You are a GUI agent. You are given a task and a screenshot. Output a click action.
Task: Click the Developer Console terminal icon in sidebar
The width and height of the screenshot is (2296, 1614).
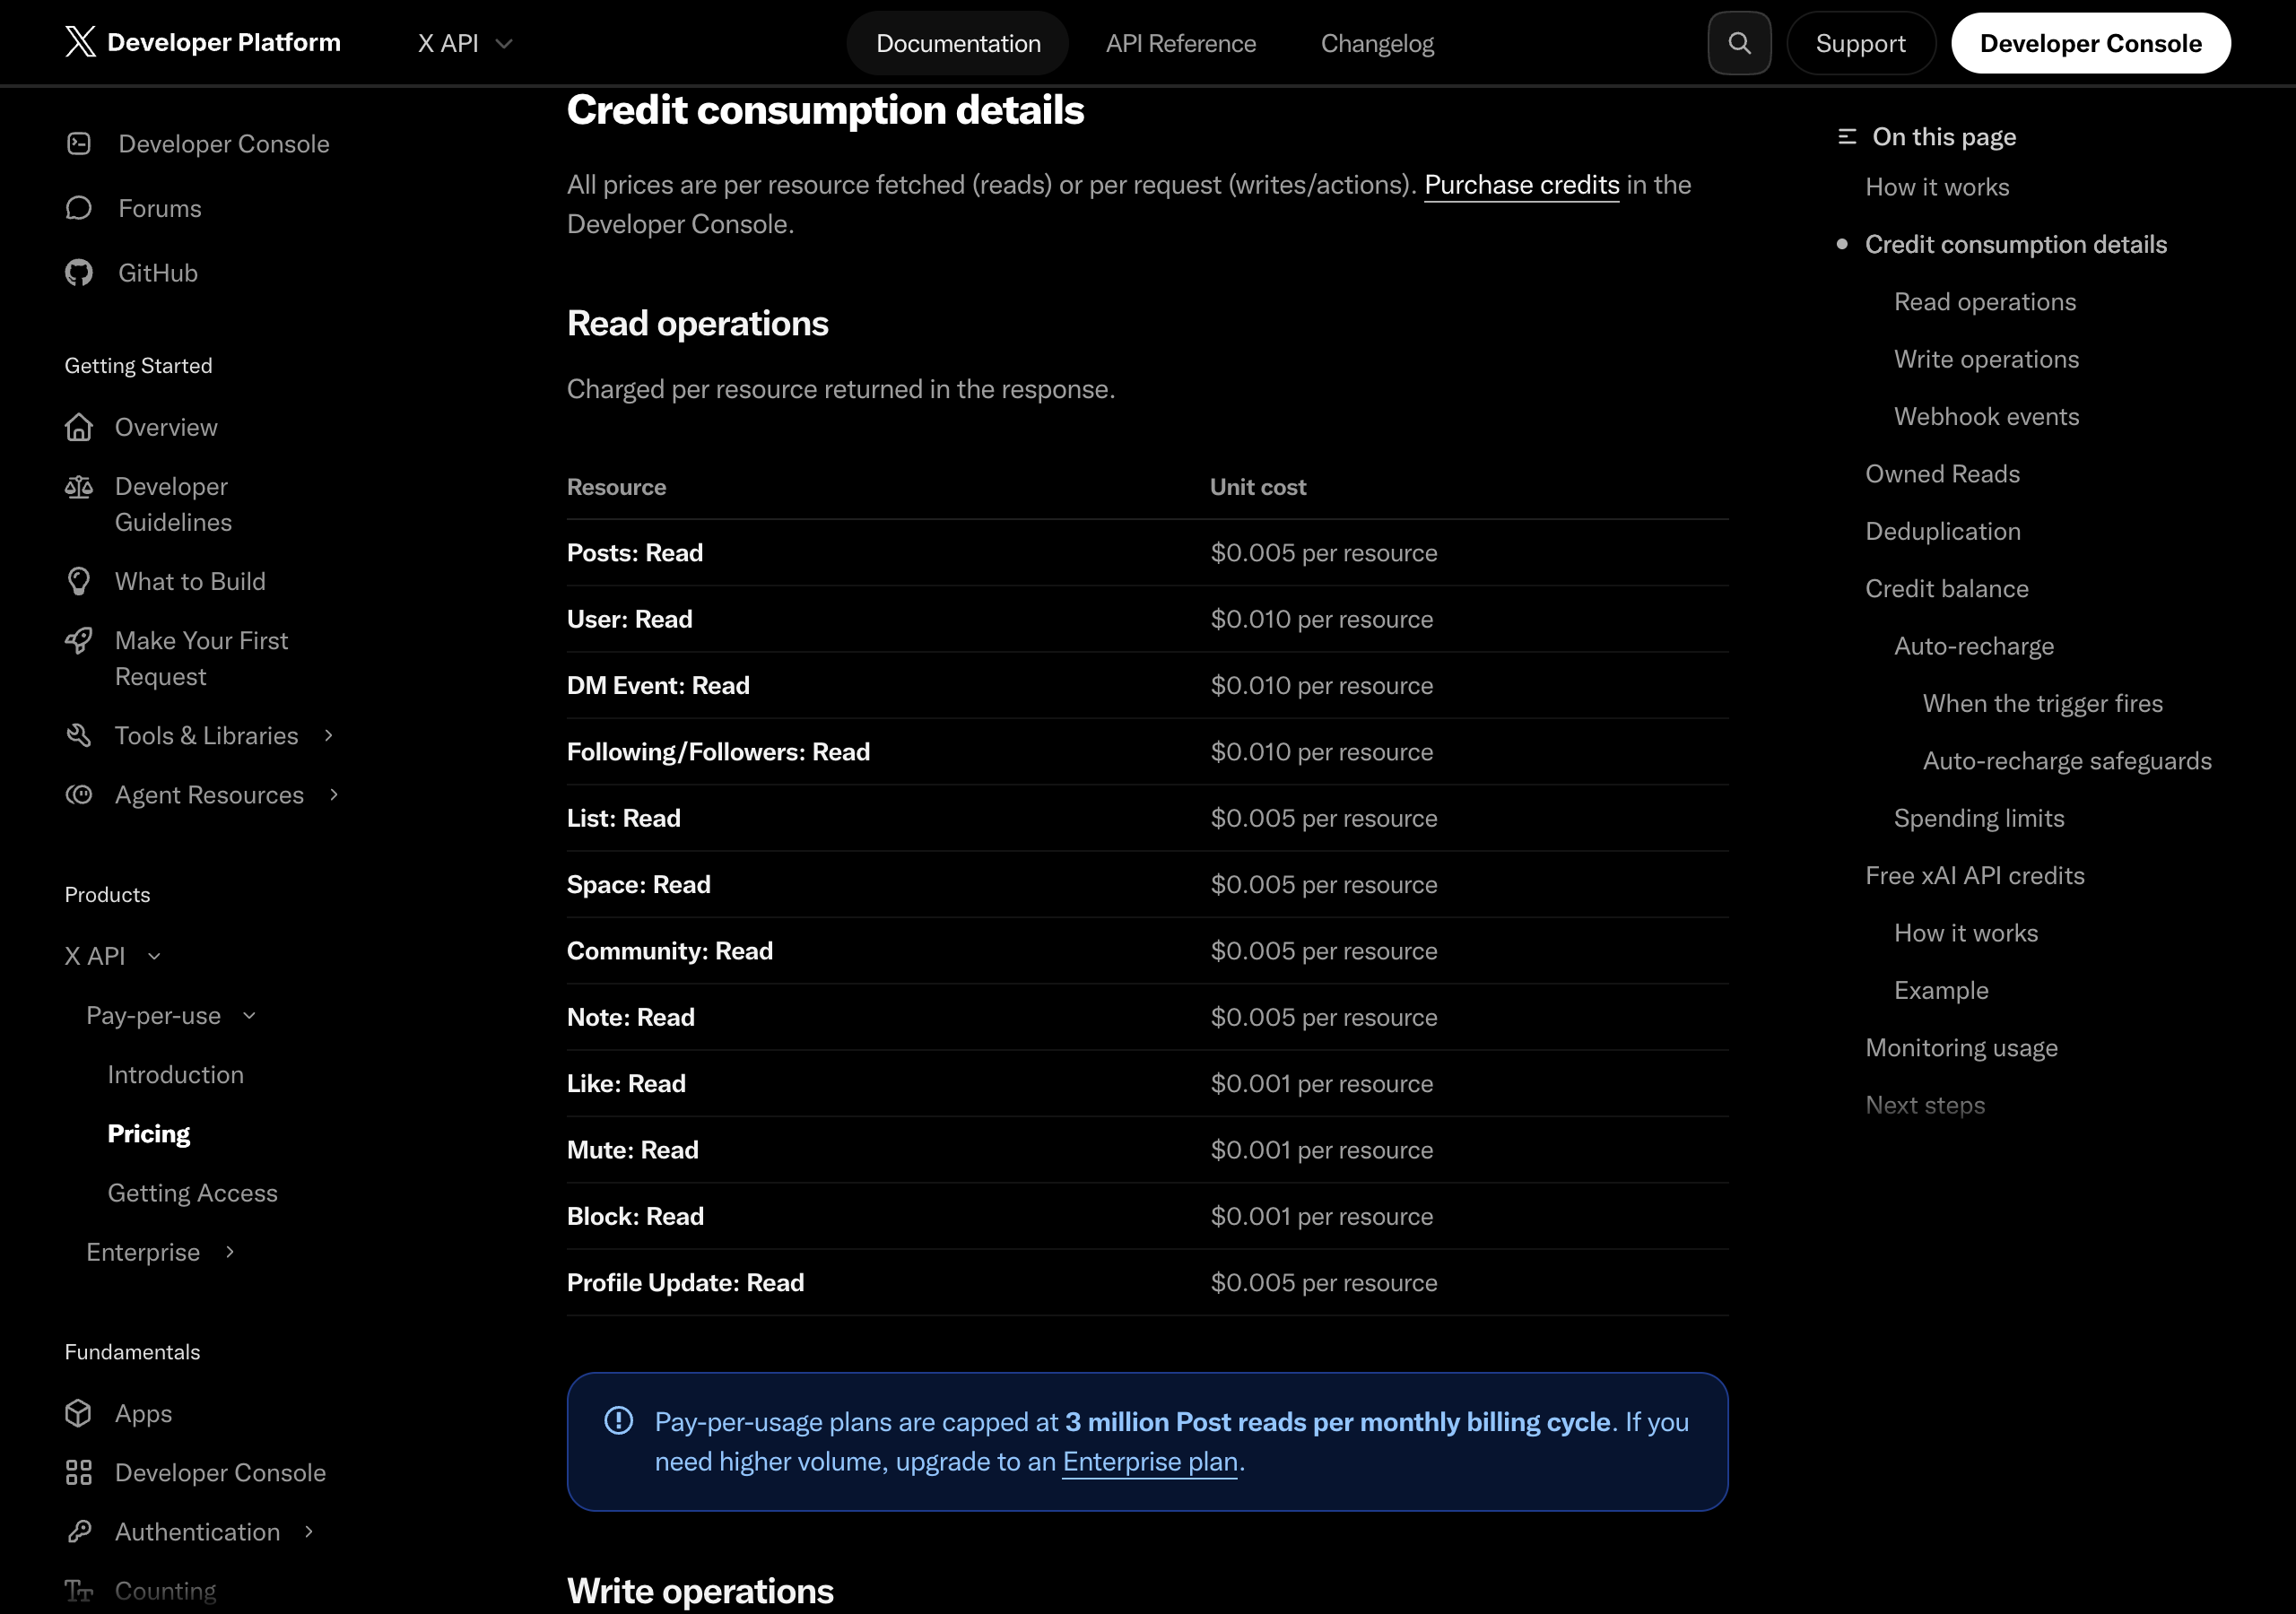coord(79,144)
